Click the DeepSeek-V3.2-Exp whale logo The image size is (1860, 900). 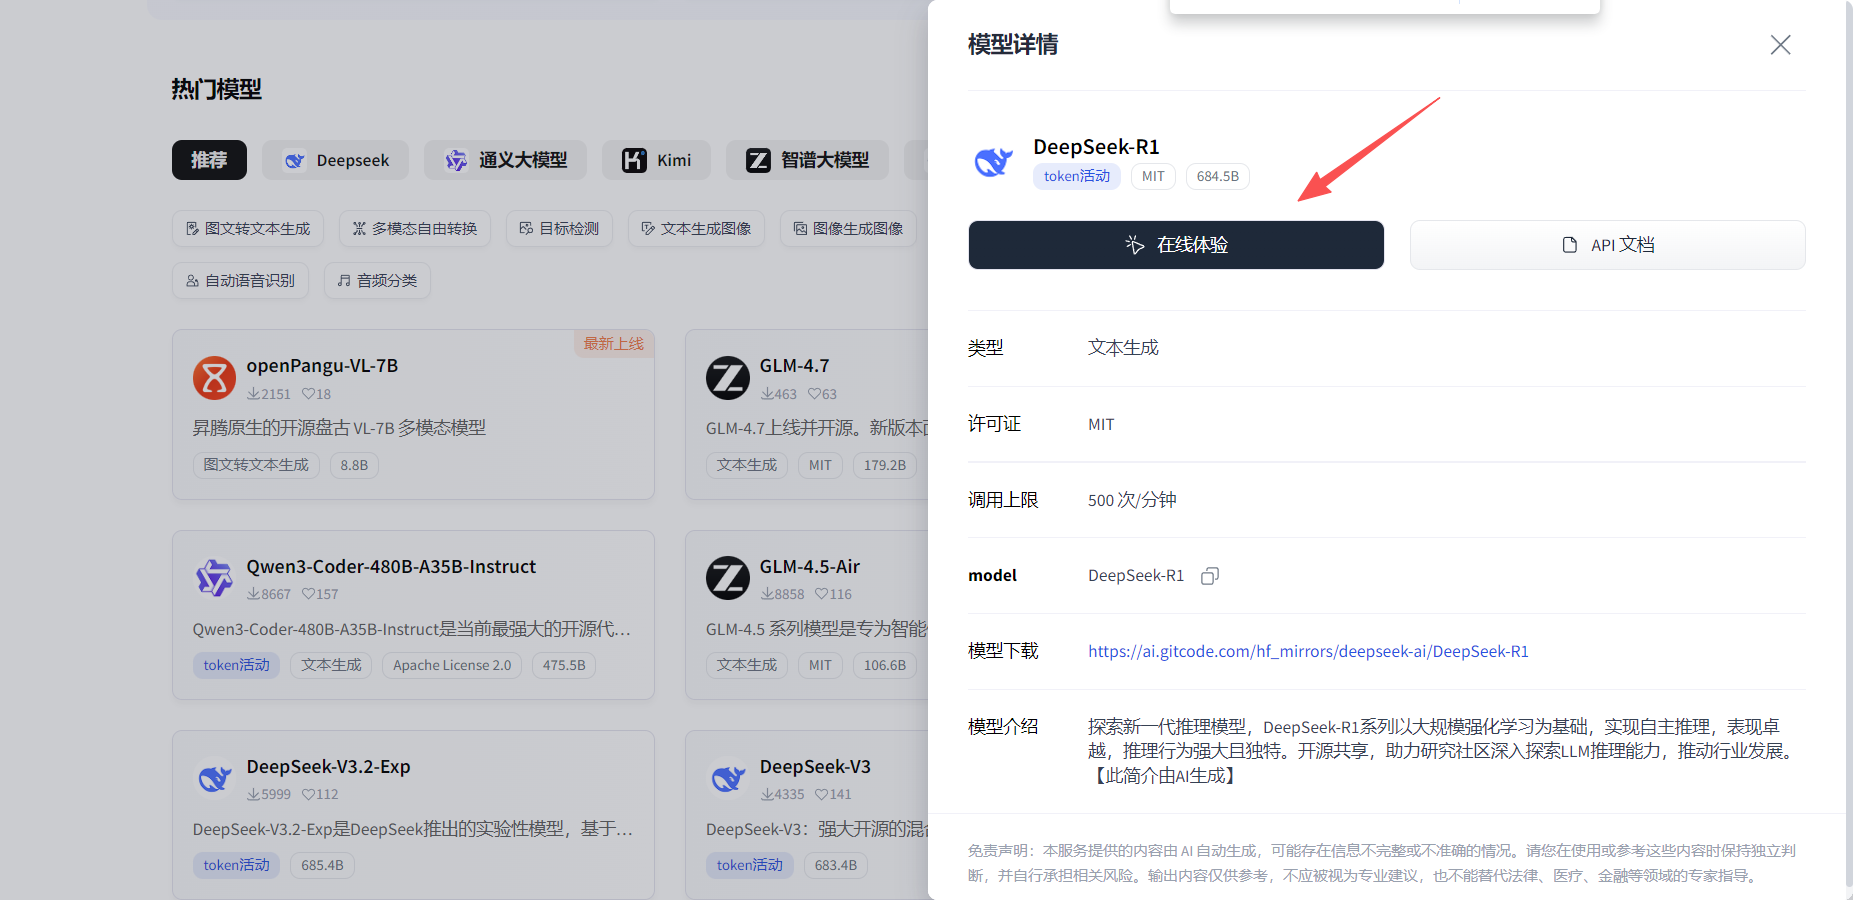214,778
